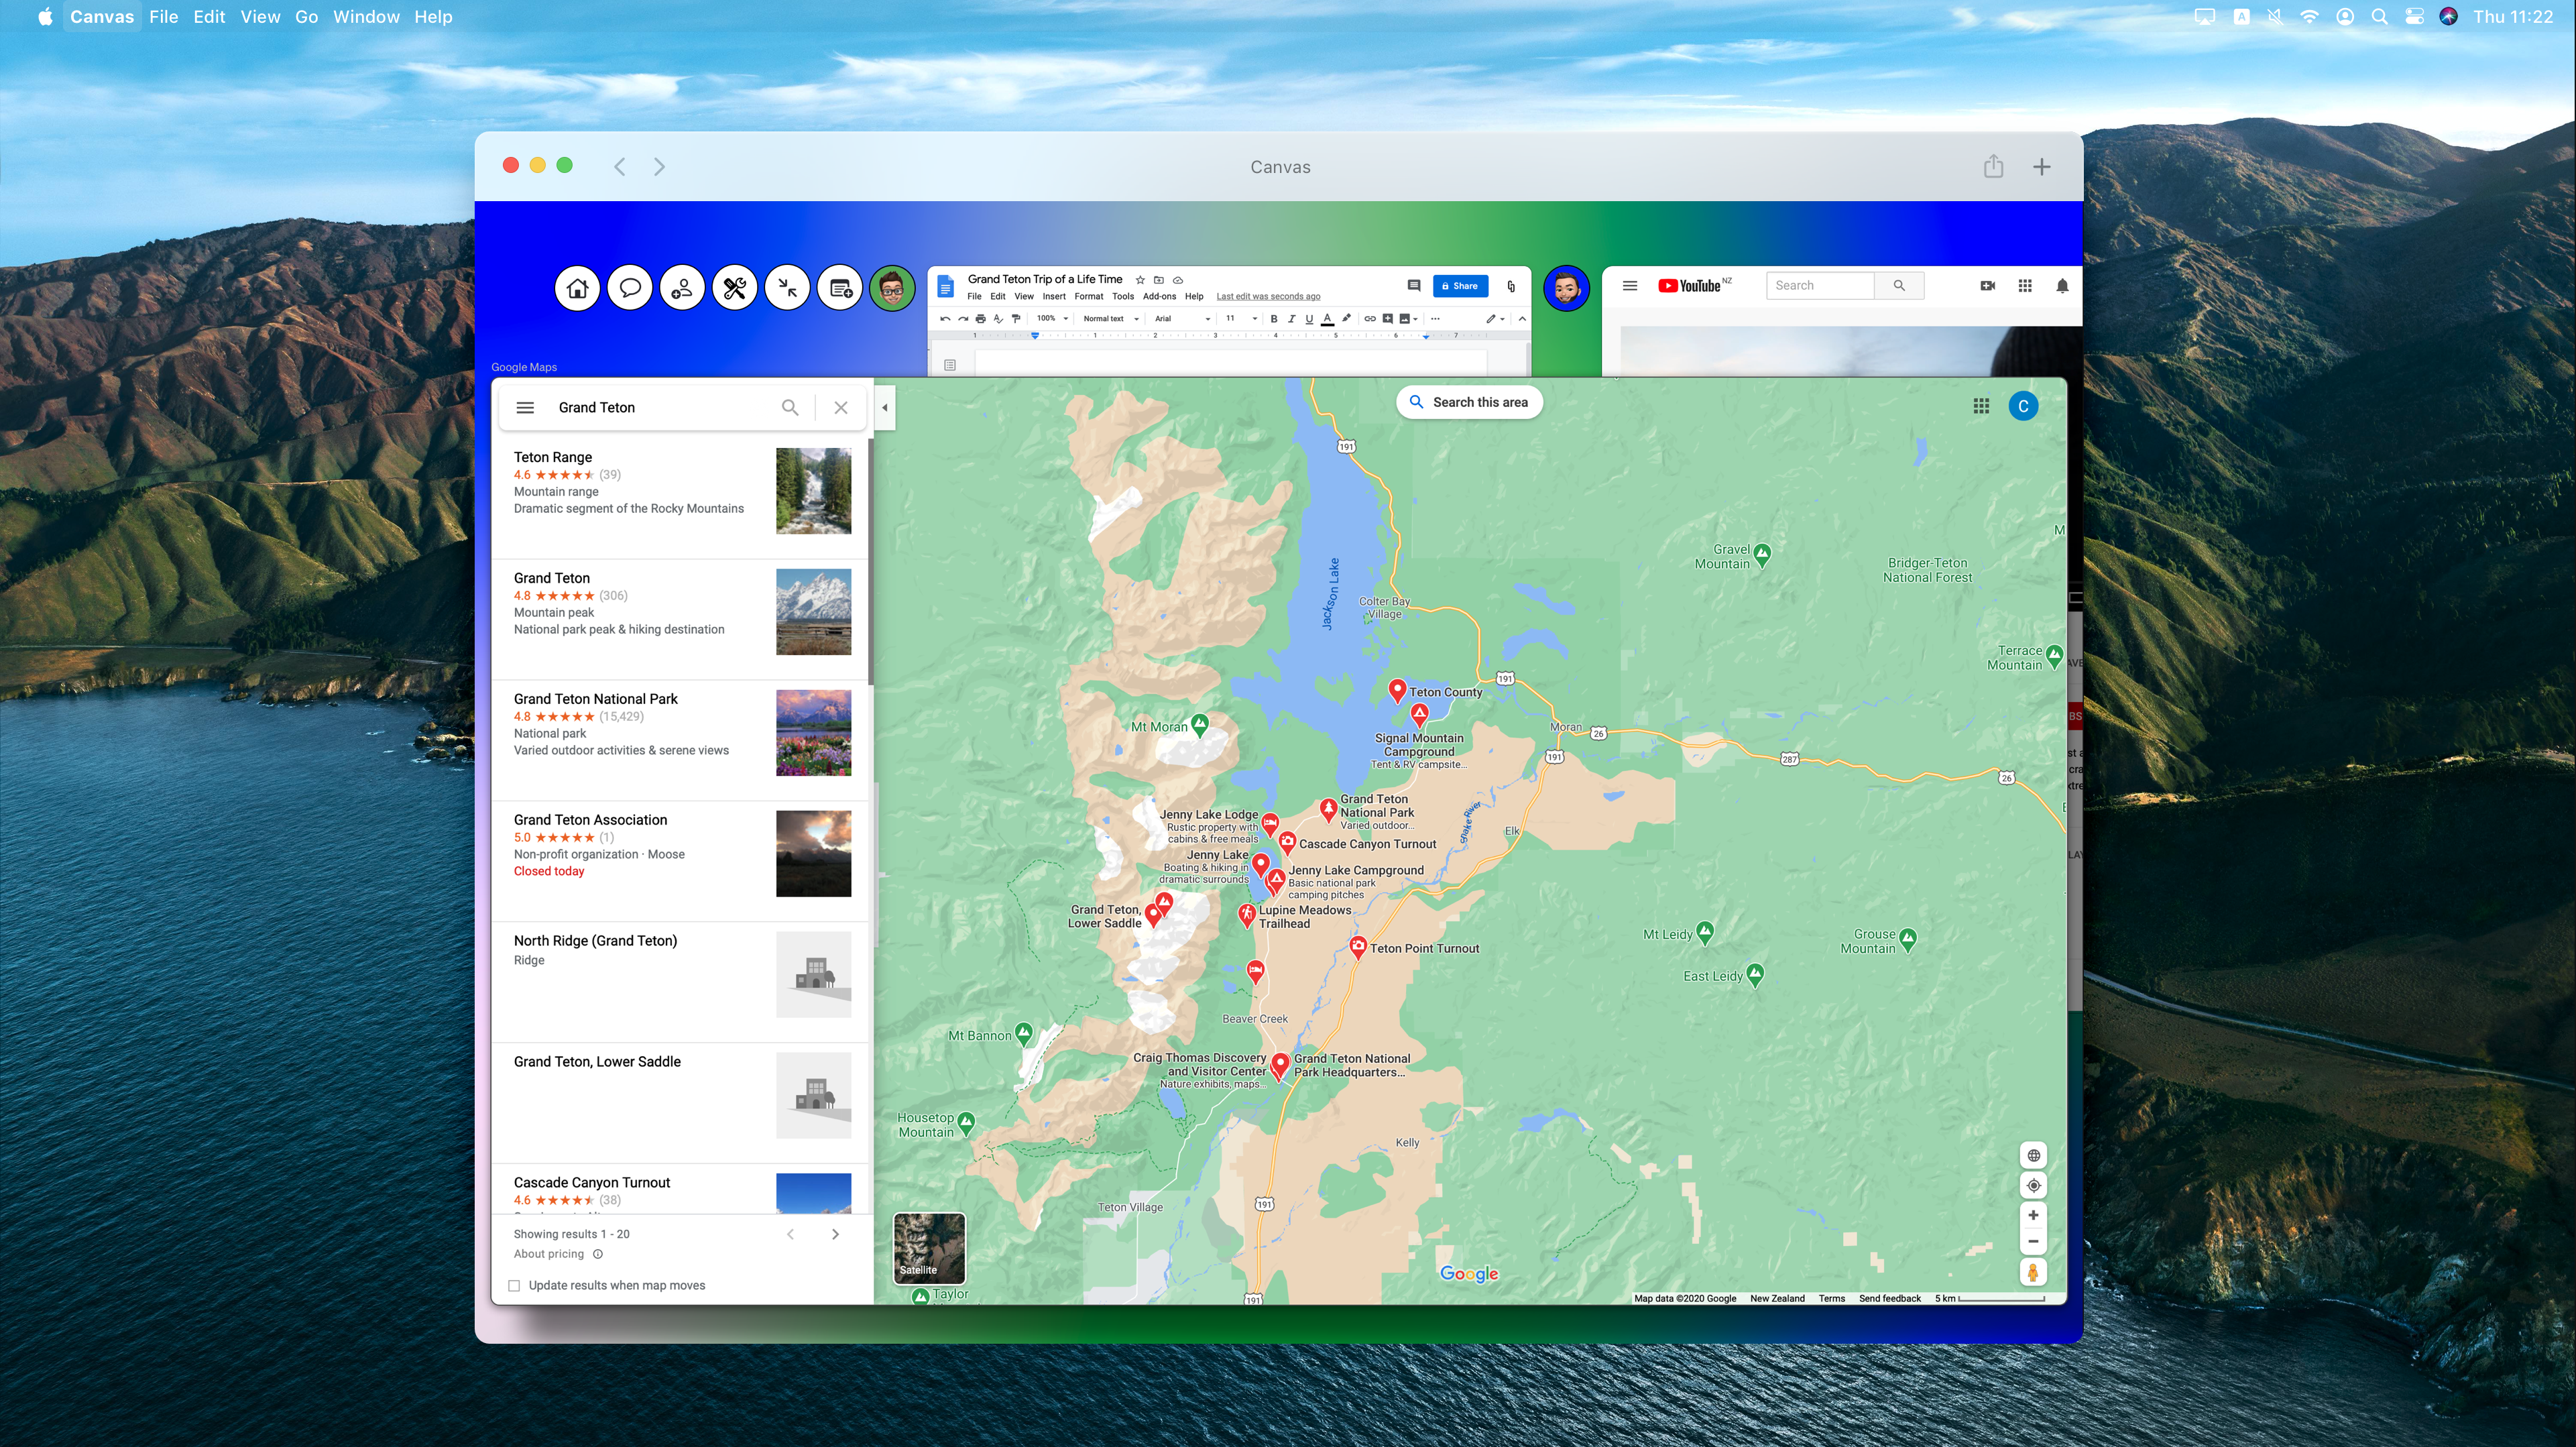2576x1447 pixels.
Task: Click the add person icon button
Action: tap(682, 289)
